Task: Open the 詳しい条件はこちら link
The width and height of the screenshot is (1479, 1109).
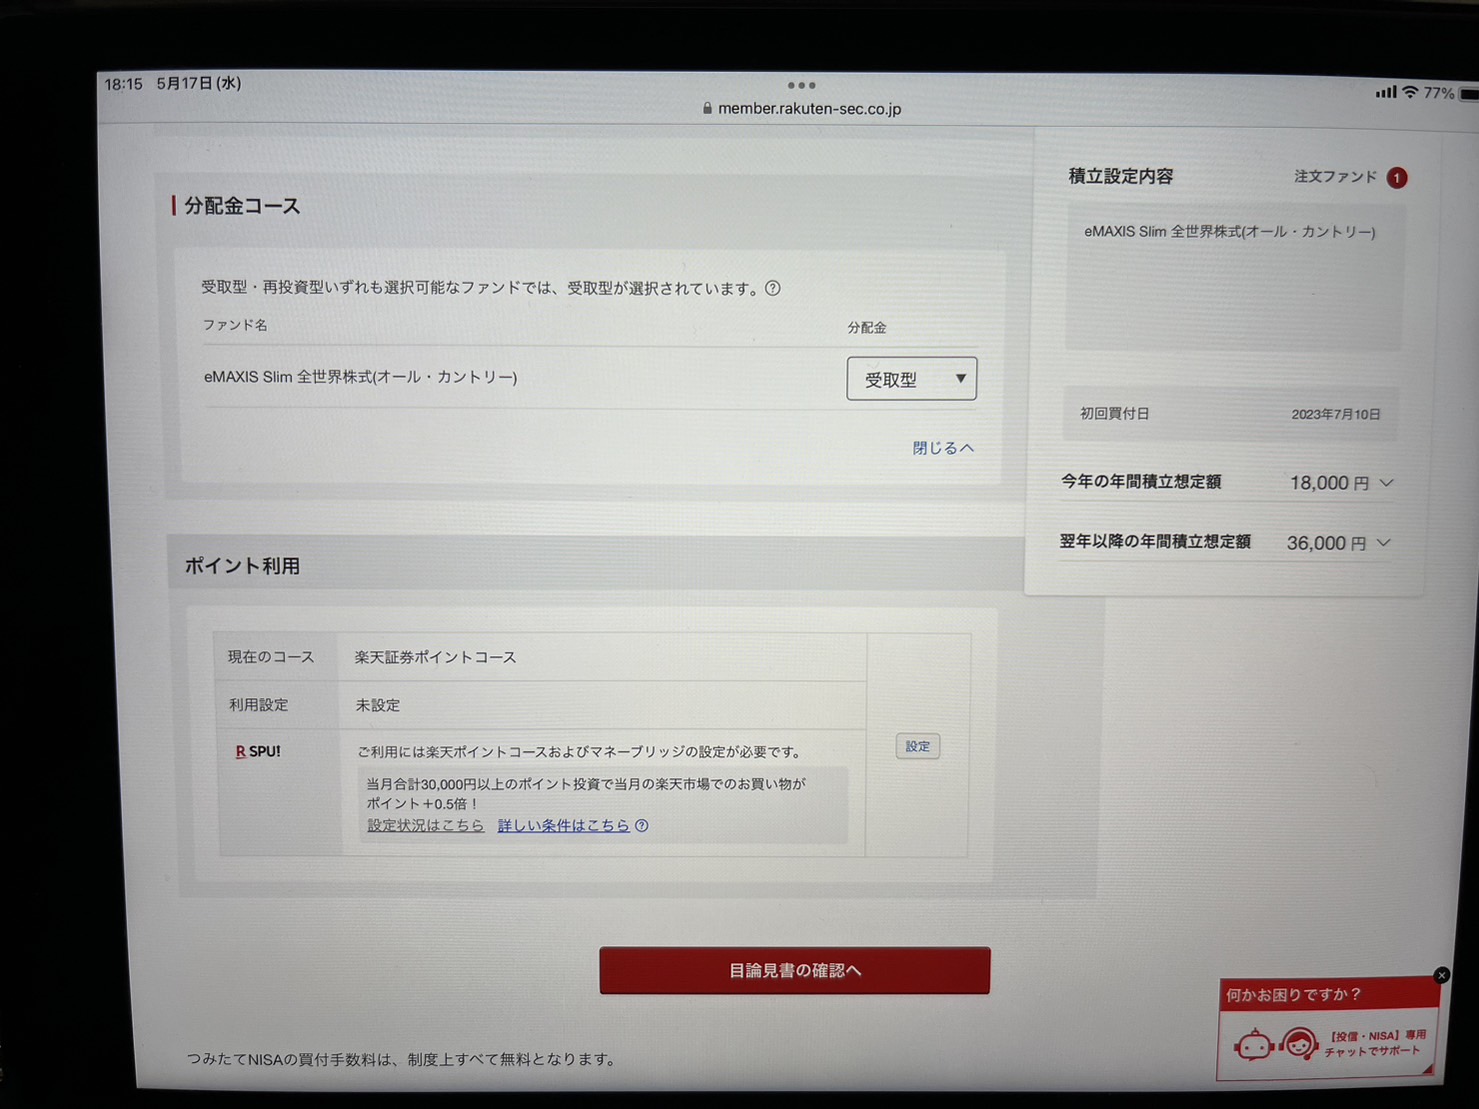Action: [x=563, y=825]
